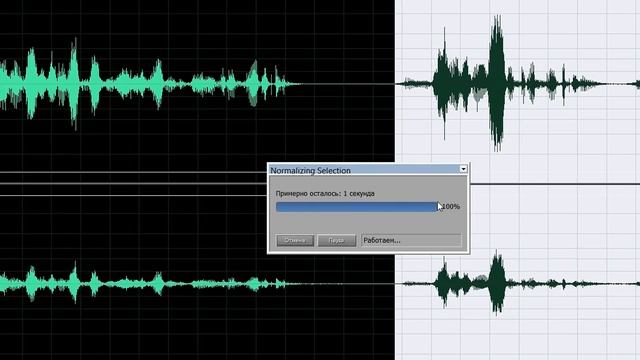640x360 pixels.
Task: Click the '100%' progress percentage label
Action: point(451,207)
